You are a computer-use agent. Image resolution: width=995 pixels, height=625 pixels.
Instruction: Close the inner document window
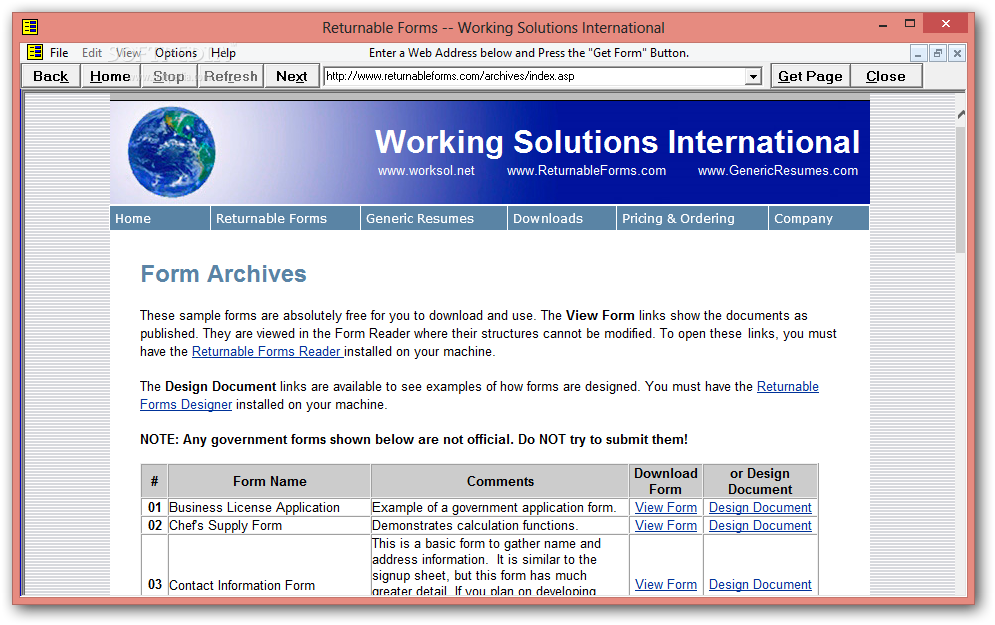point(957,53)
